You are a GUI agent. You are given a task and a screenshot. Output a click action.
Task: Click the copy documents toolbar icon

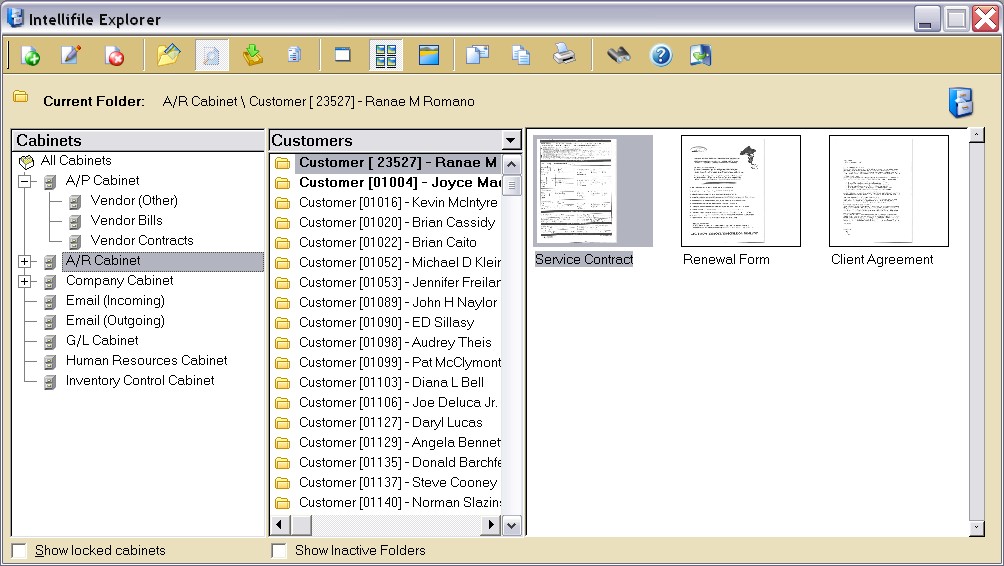tap(521, 55)
